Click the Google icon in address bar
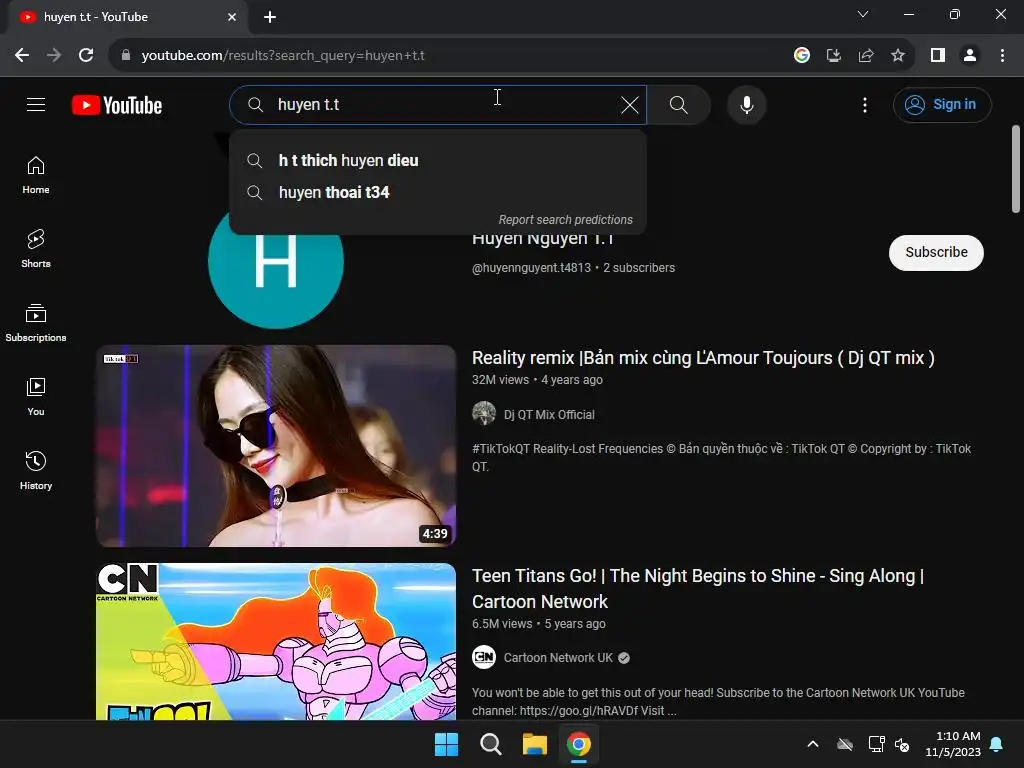 802,56
